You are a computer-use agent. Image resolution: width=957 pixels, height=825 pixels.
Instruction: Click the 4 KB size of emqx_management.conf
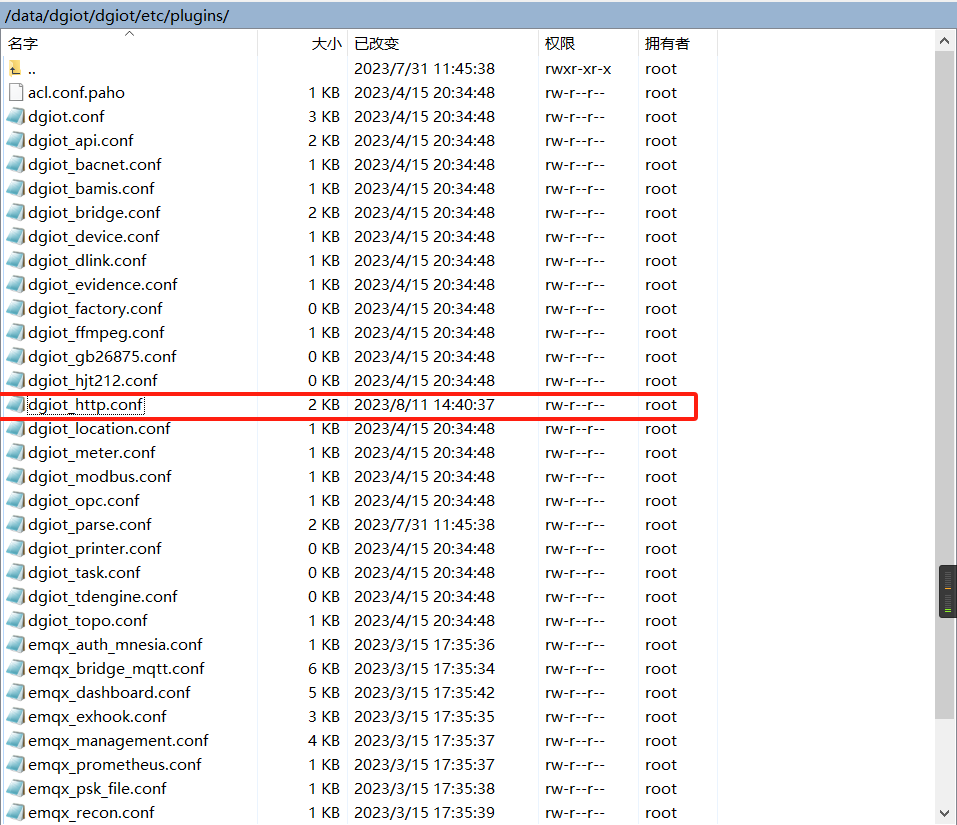pos(323,741)
